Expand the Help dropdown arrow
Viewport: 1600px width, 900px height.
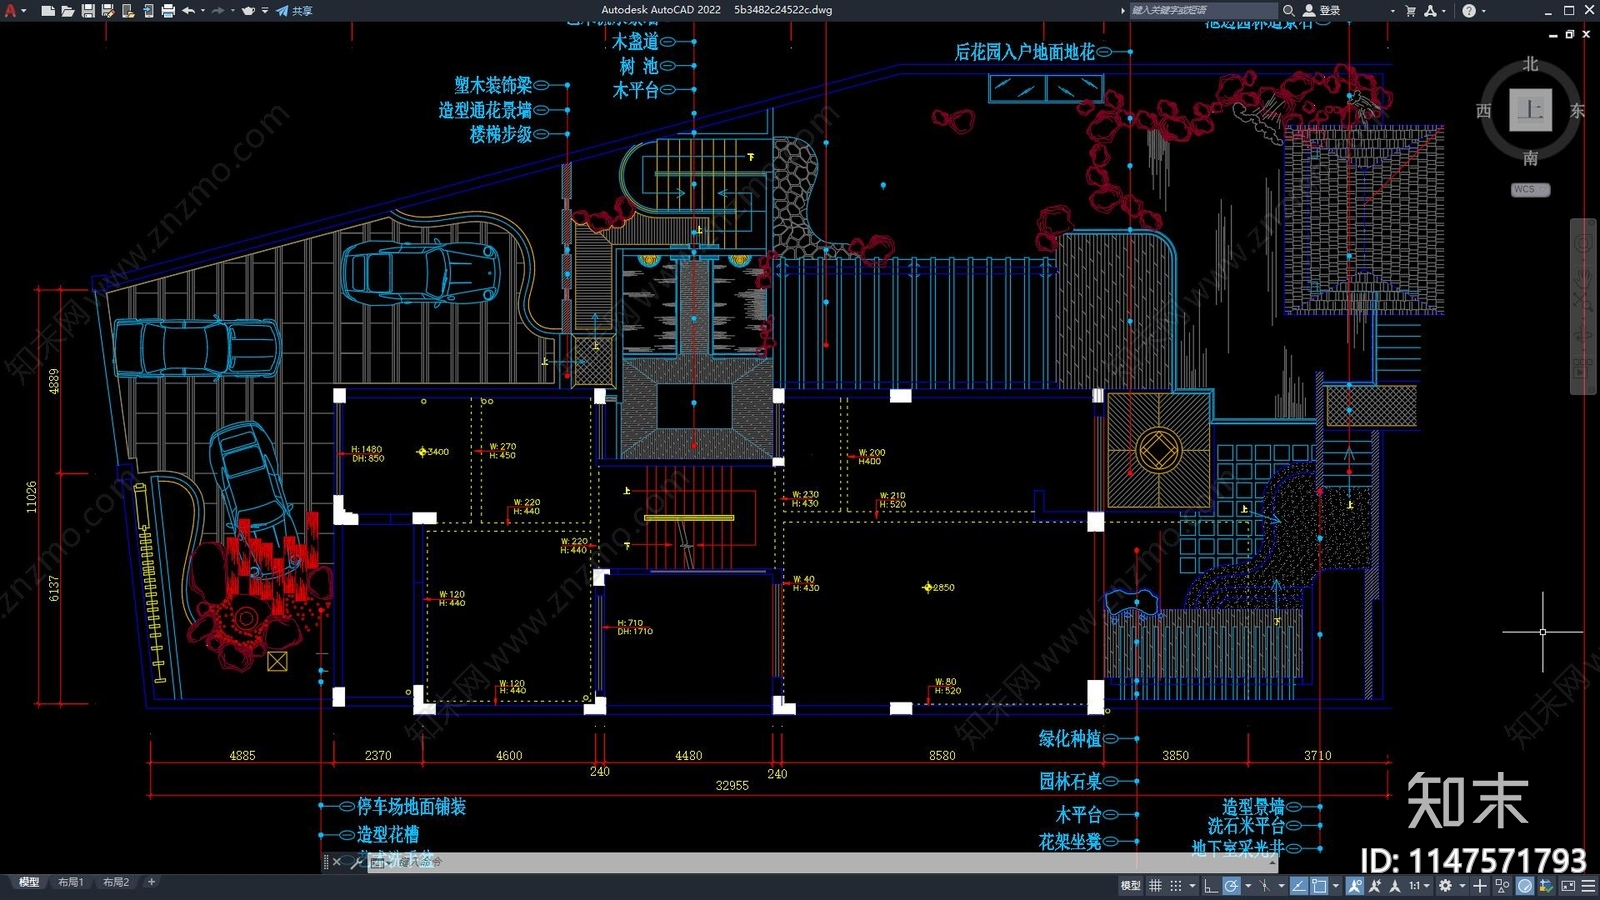click(x=1483, y=10)
